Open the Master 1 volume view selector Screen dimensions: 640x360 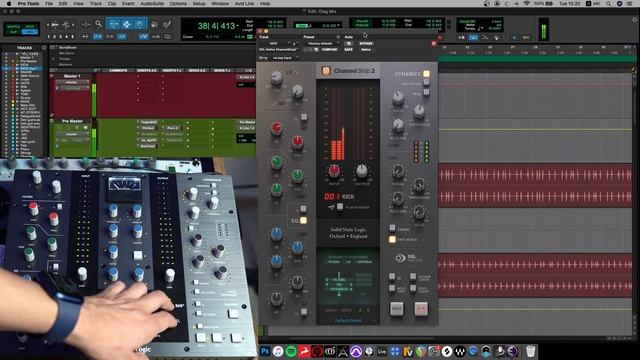click(x=71, y=82)
